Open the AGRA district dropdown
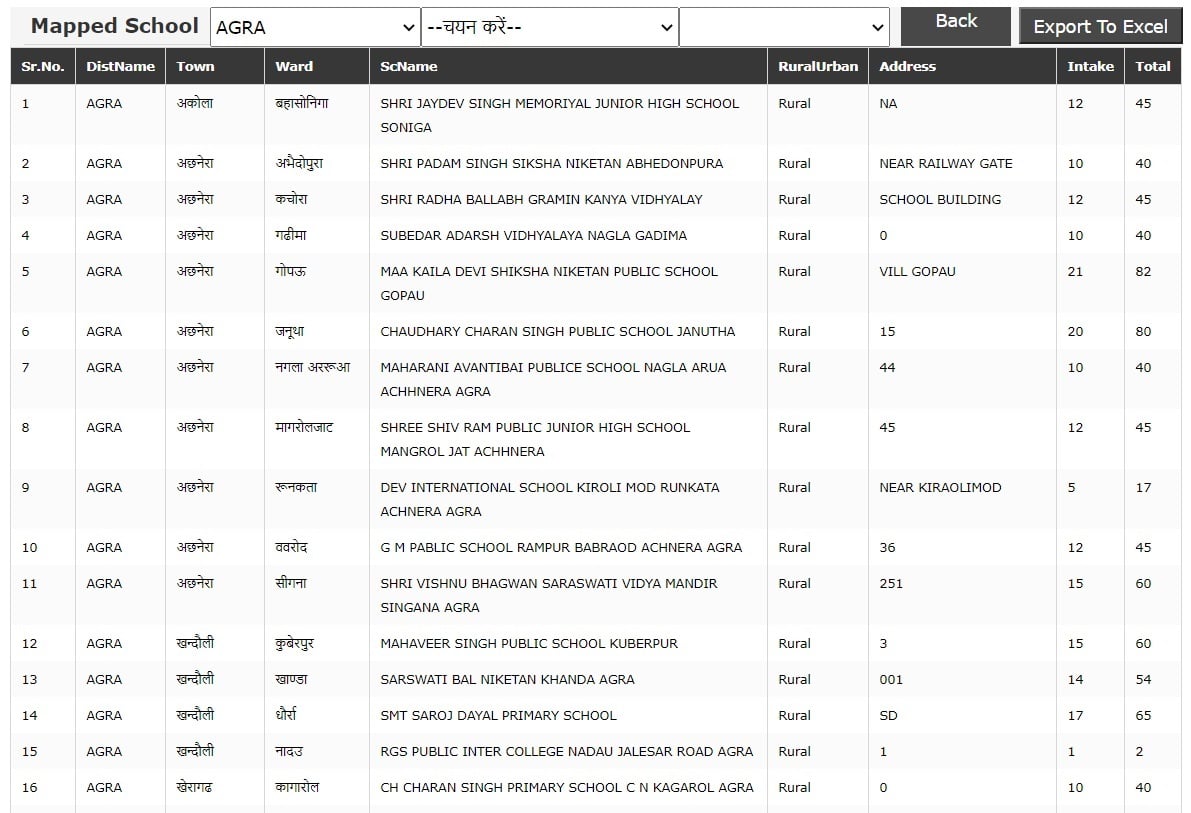Viewport: 1191px width, 813px height. pyautogui.click(x=314, y=27)
